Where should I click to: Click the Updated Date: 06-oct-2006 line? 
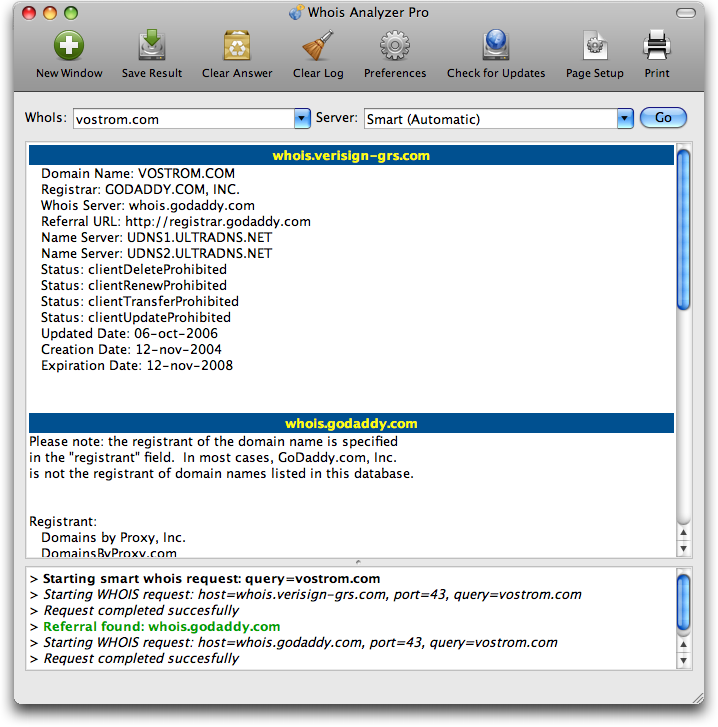[129, 333]
